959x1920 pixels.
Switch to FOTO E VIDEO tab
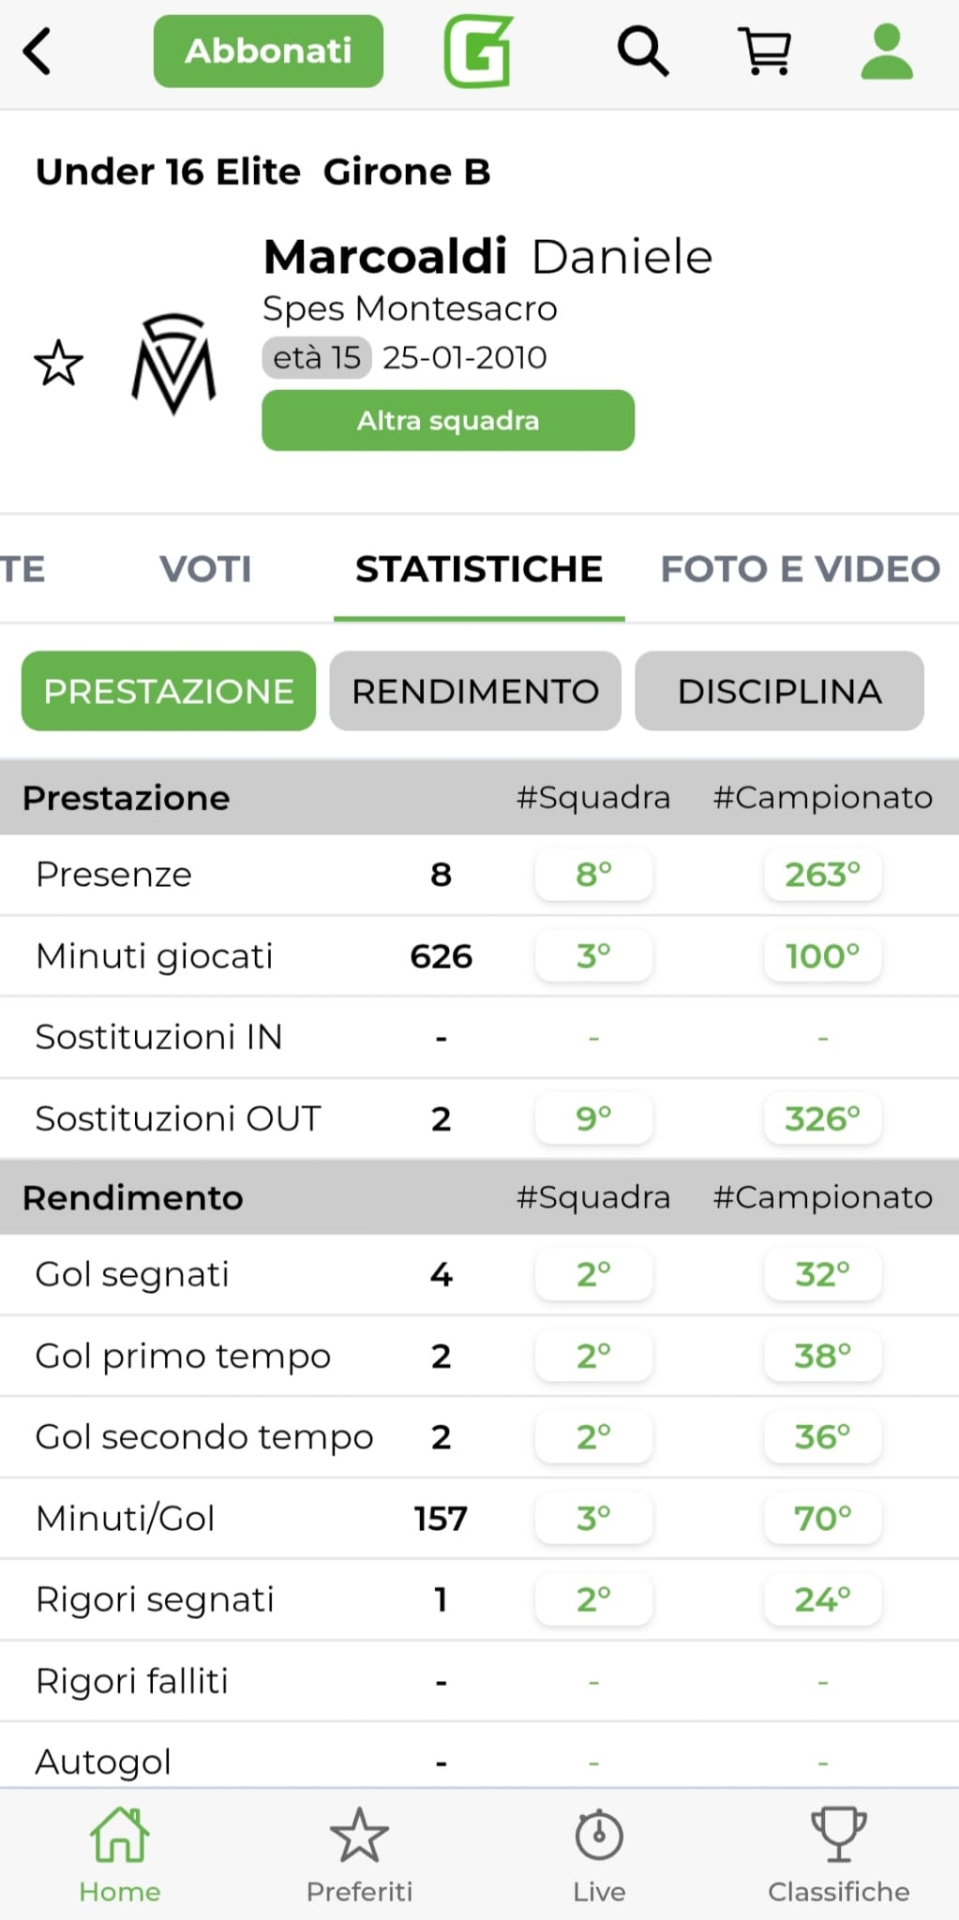[x=800, y=569]
